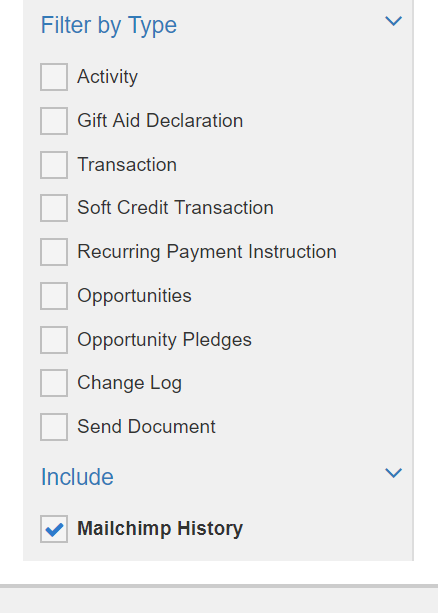The height and width of the screenshot is (613, 438).
Task: Click the Mailchimp History label
Action: (x=160, y=529)
